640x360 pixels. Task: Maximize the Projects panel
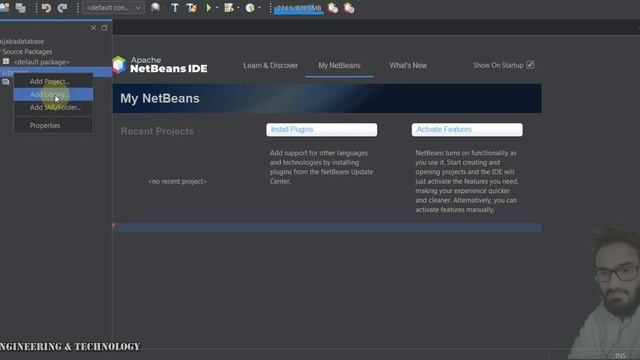104,28
